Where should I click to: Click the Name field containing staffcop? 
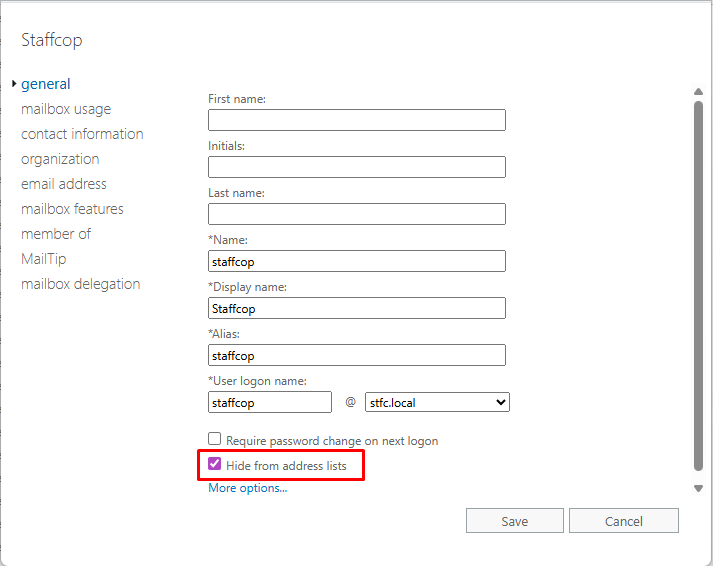[x=356, y=261]
